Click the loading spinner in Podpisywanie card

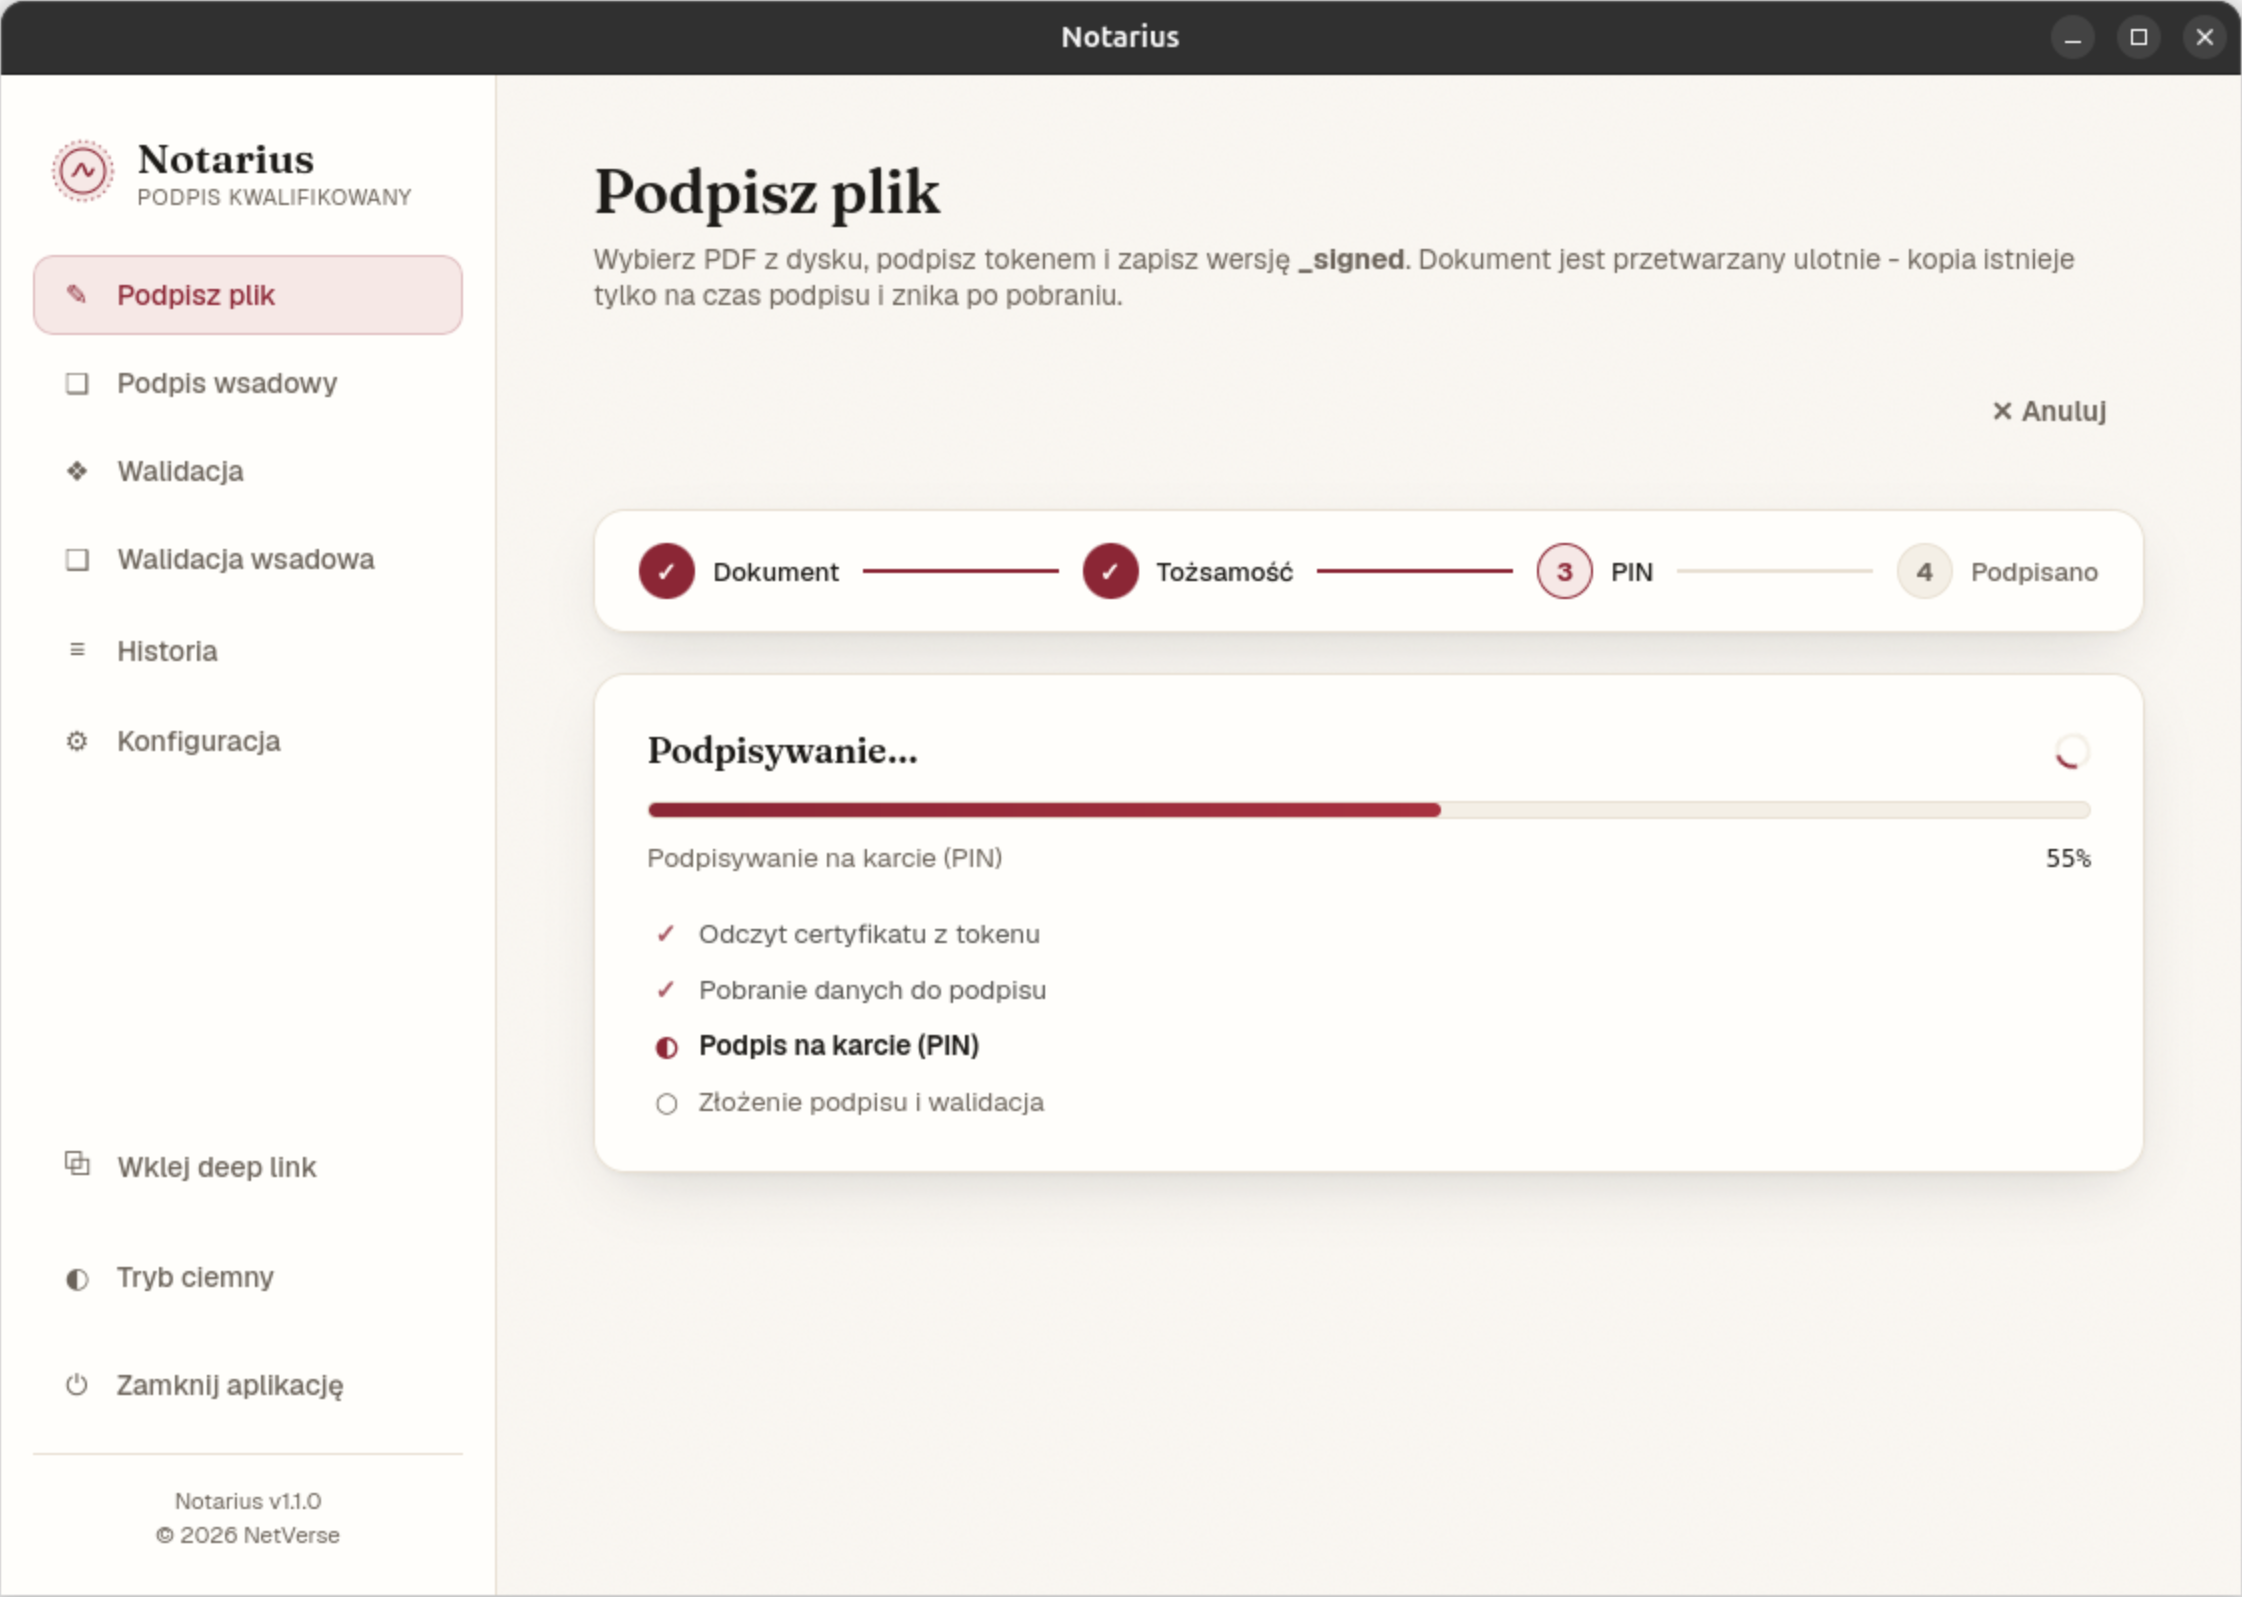click(2072, 752)
